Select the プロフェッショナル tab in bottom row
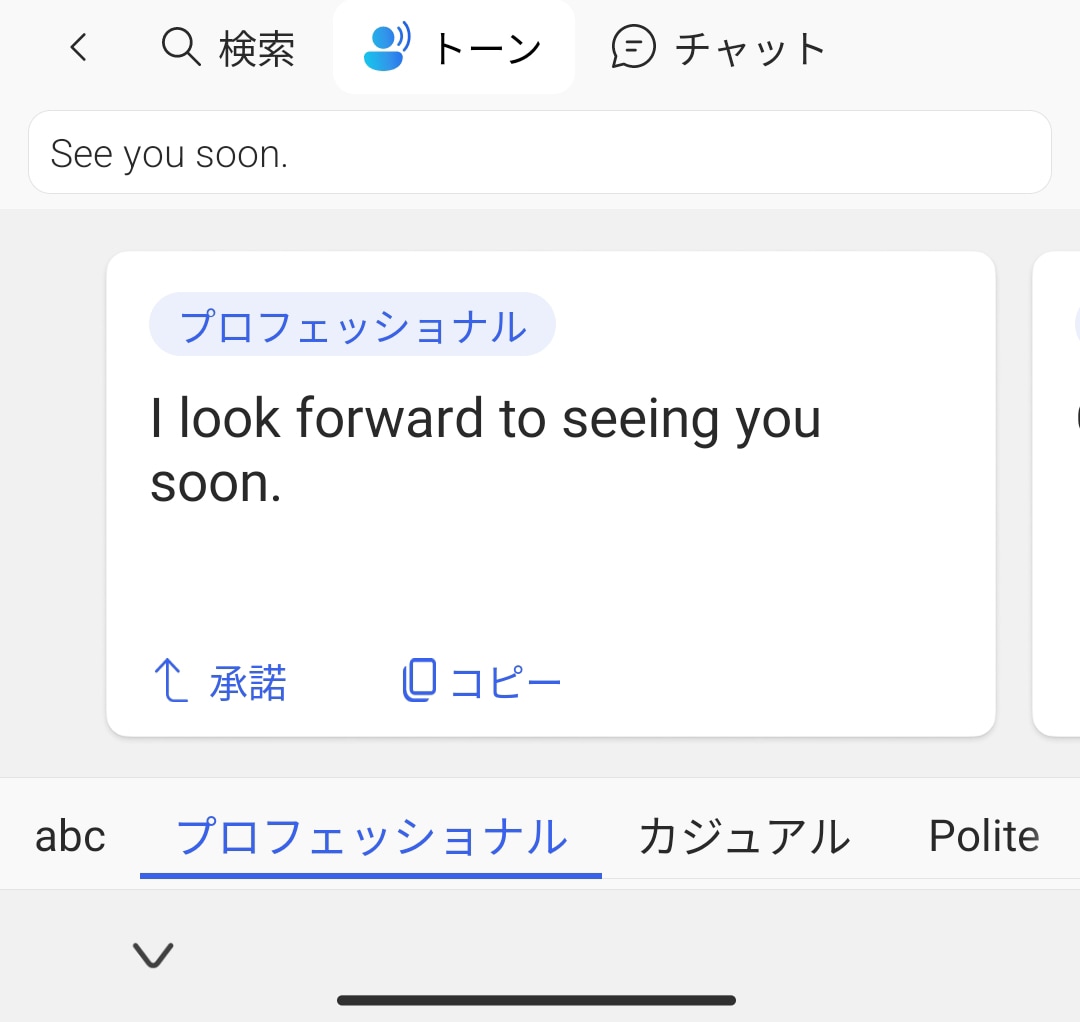This screenshot has height=1022, width=1080. [371, 836]
